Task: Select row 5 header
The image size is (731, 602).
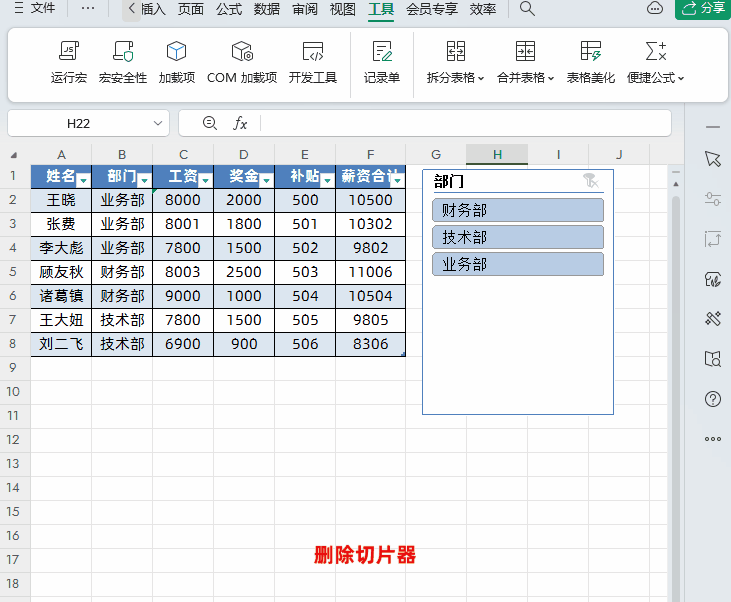Action: tap(13, 272)
